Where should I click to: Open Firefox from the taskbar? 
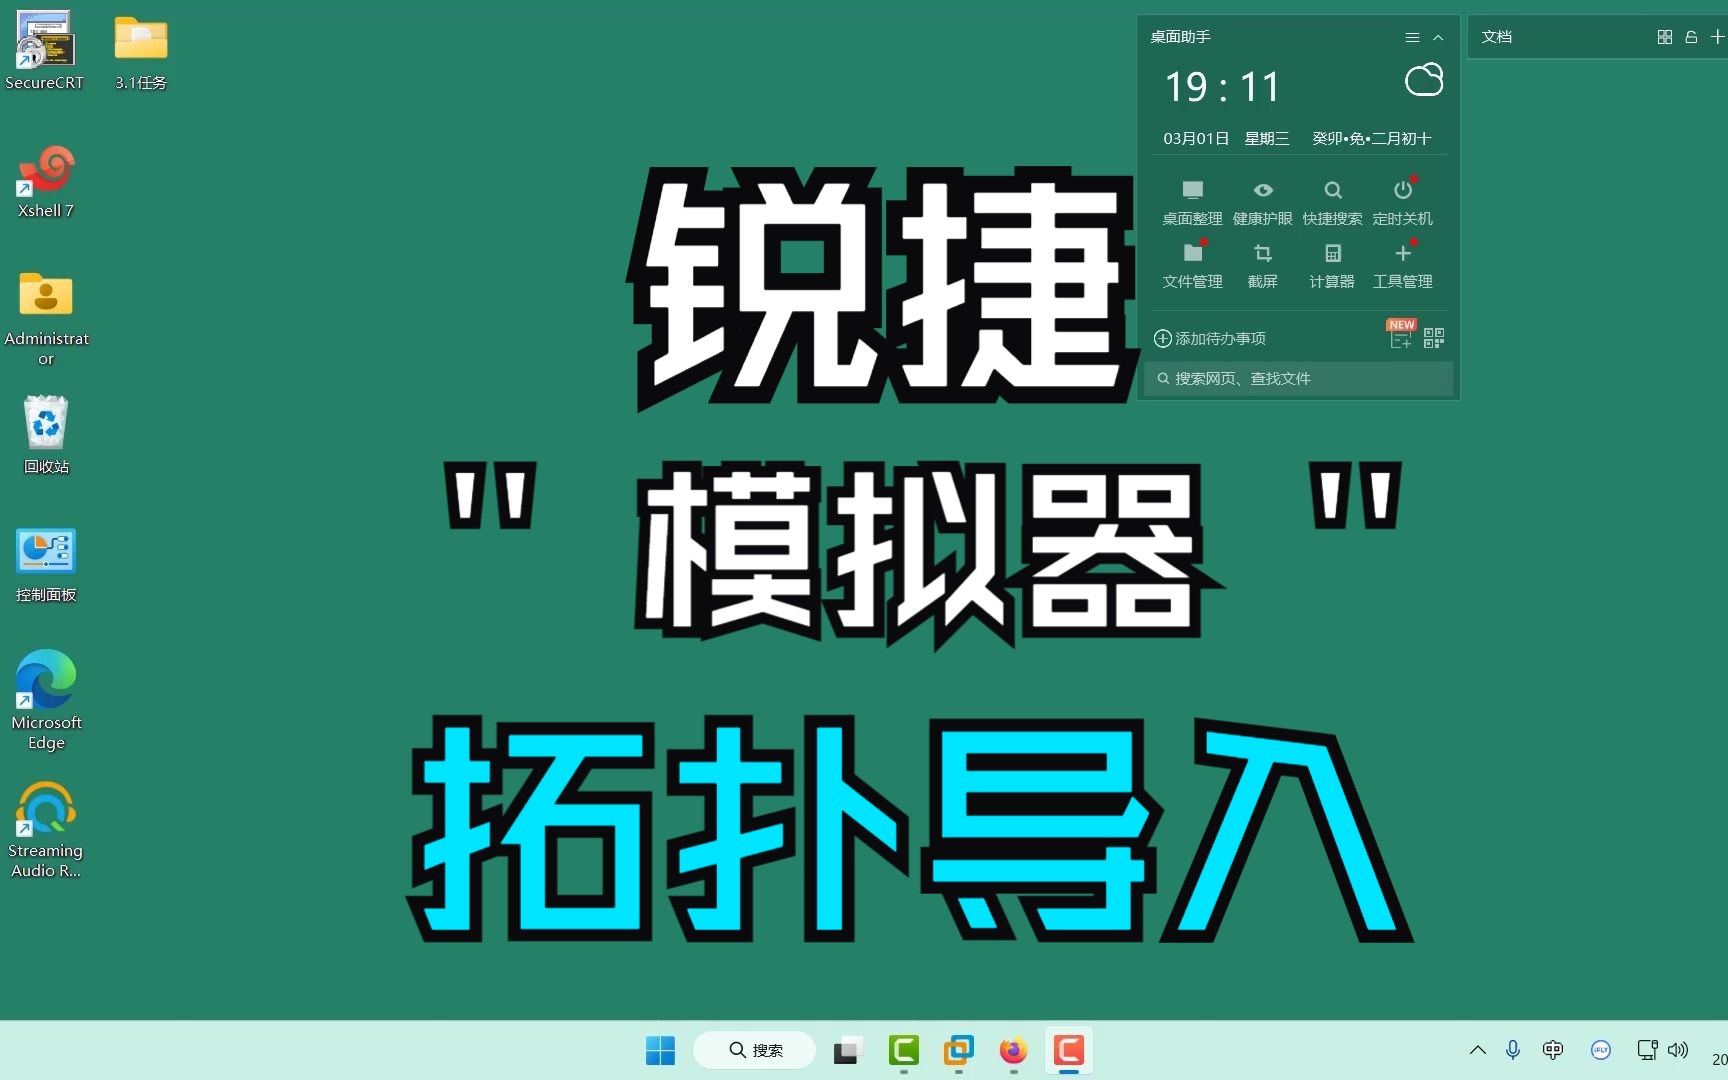click(1013, 1050)
